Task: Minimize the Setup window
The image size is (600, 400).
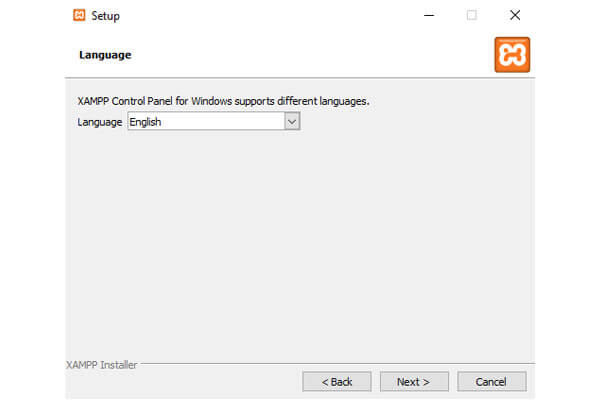Action: click(x=429, y=15)
